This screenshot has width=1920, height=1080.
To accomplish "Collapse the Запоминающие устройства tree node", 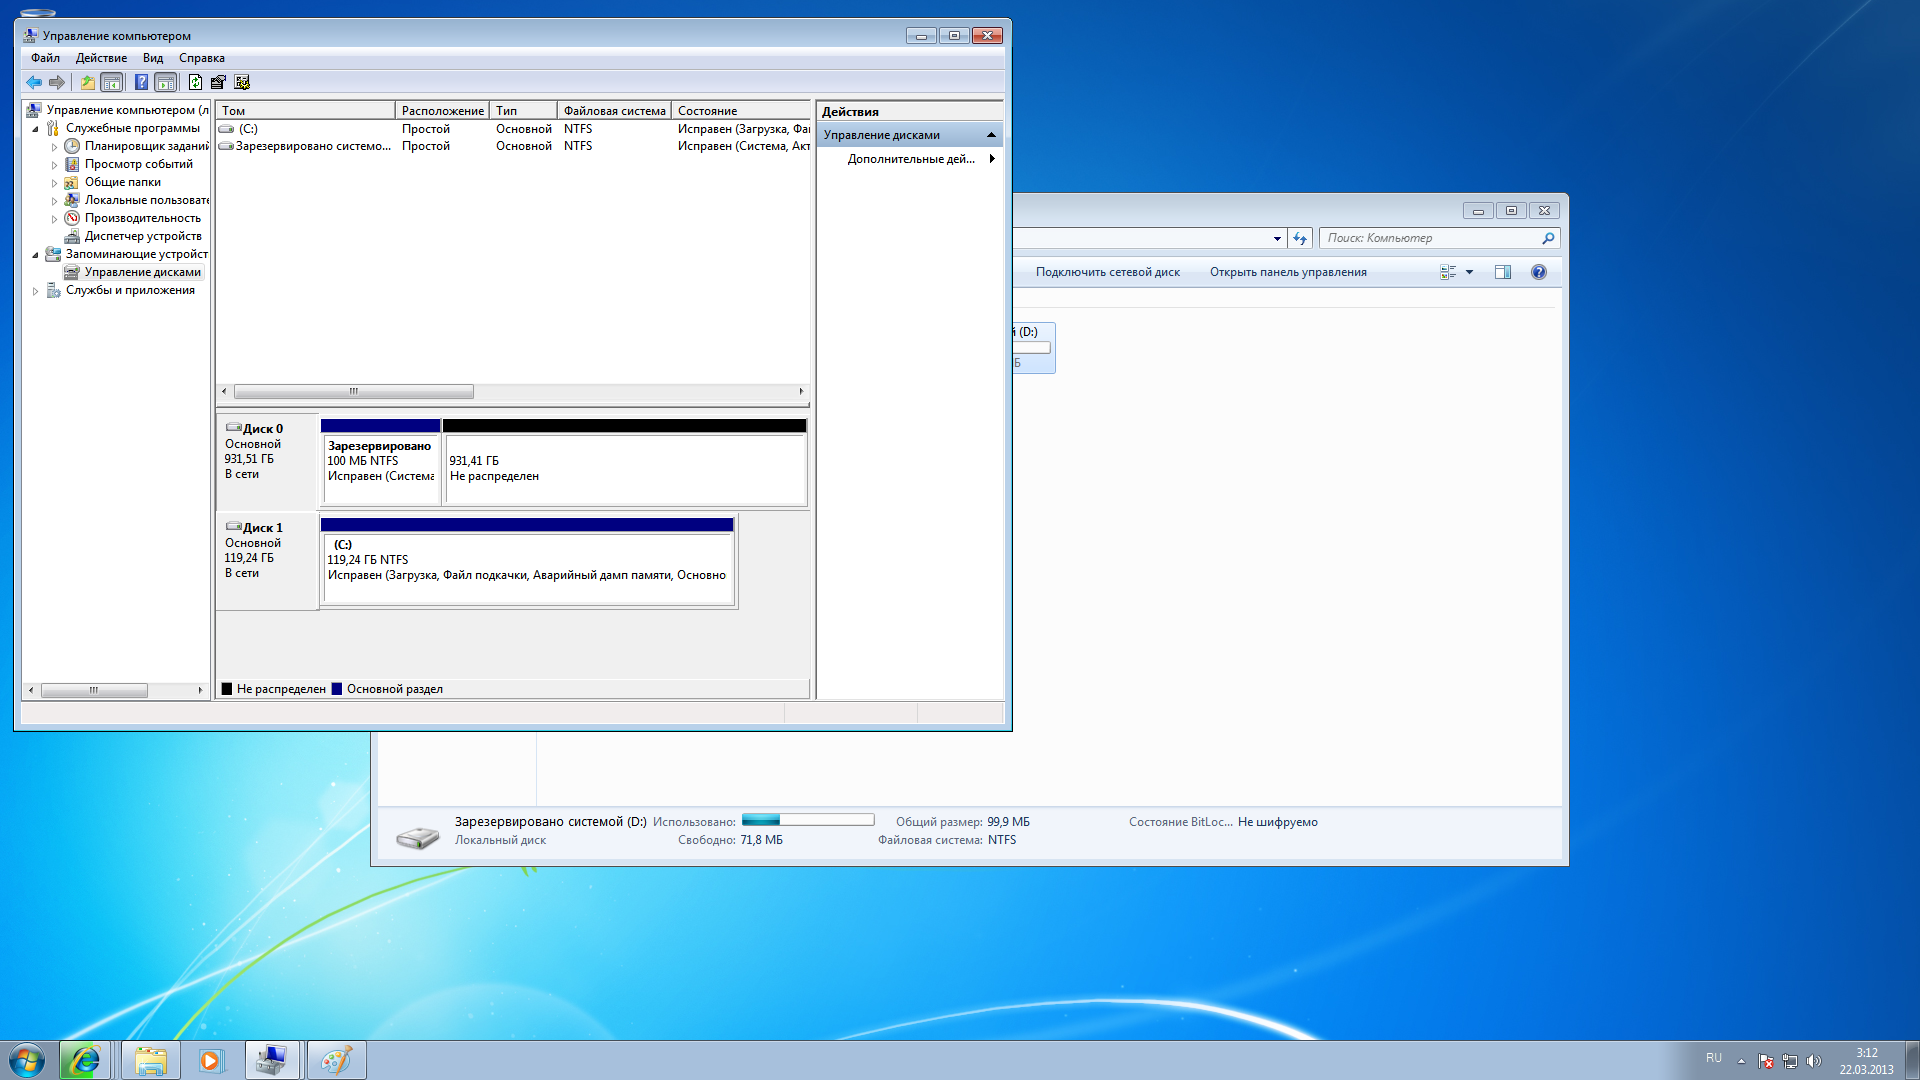I will pyautogui.click(x=36, y=255).
